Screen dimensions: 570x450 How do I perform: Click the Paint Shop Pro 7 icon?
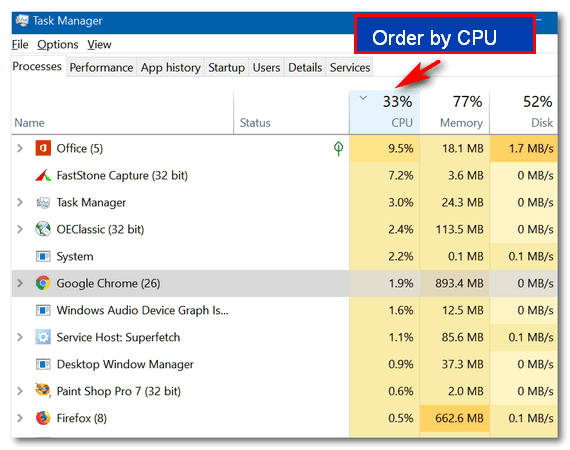point(43,391)
